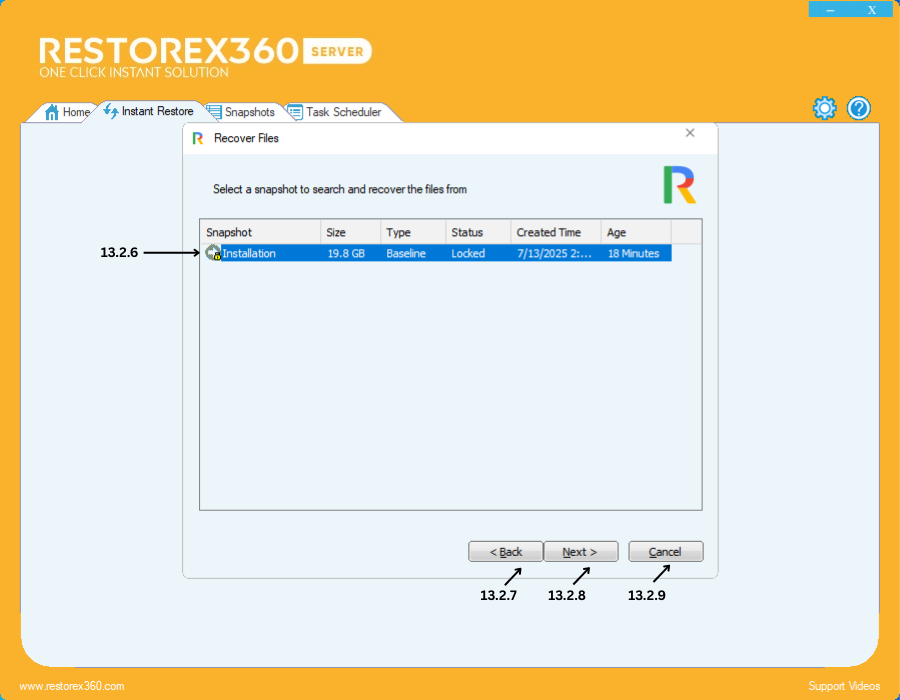Switch to the Instant Restore tab

point(151,111)
